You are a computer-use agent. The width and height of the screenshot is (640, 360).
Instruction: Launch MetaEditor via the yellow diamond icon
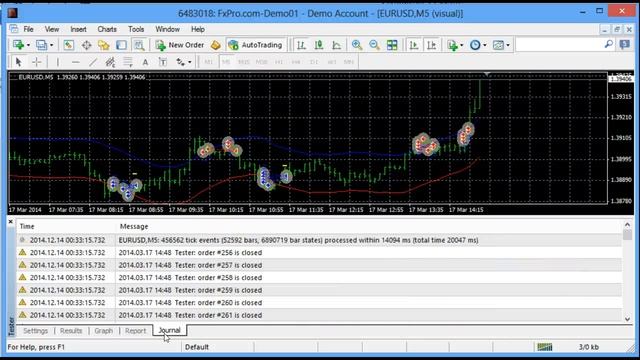pyautogui.click(x=216, y=45)
